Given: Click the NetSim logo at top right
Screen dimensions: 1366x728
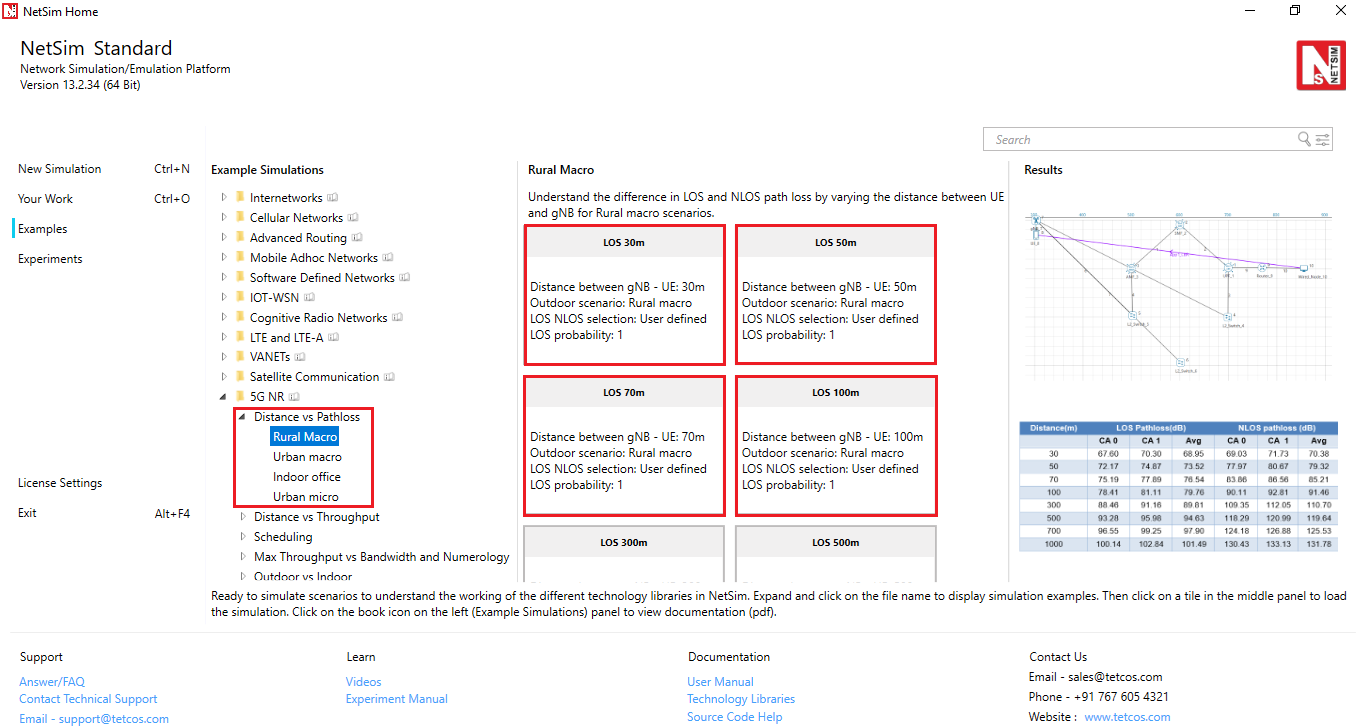Looking at the screenshot, I should 1321,65.
